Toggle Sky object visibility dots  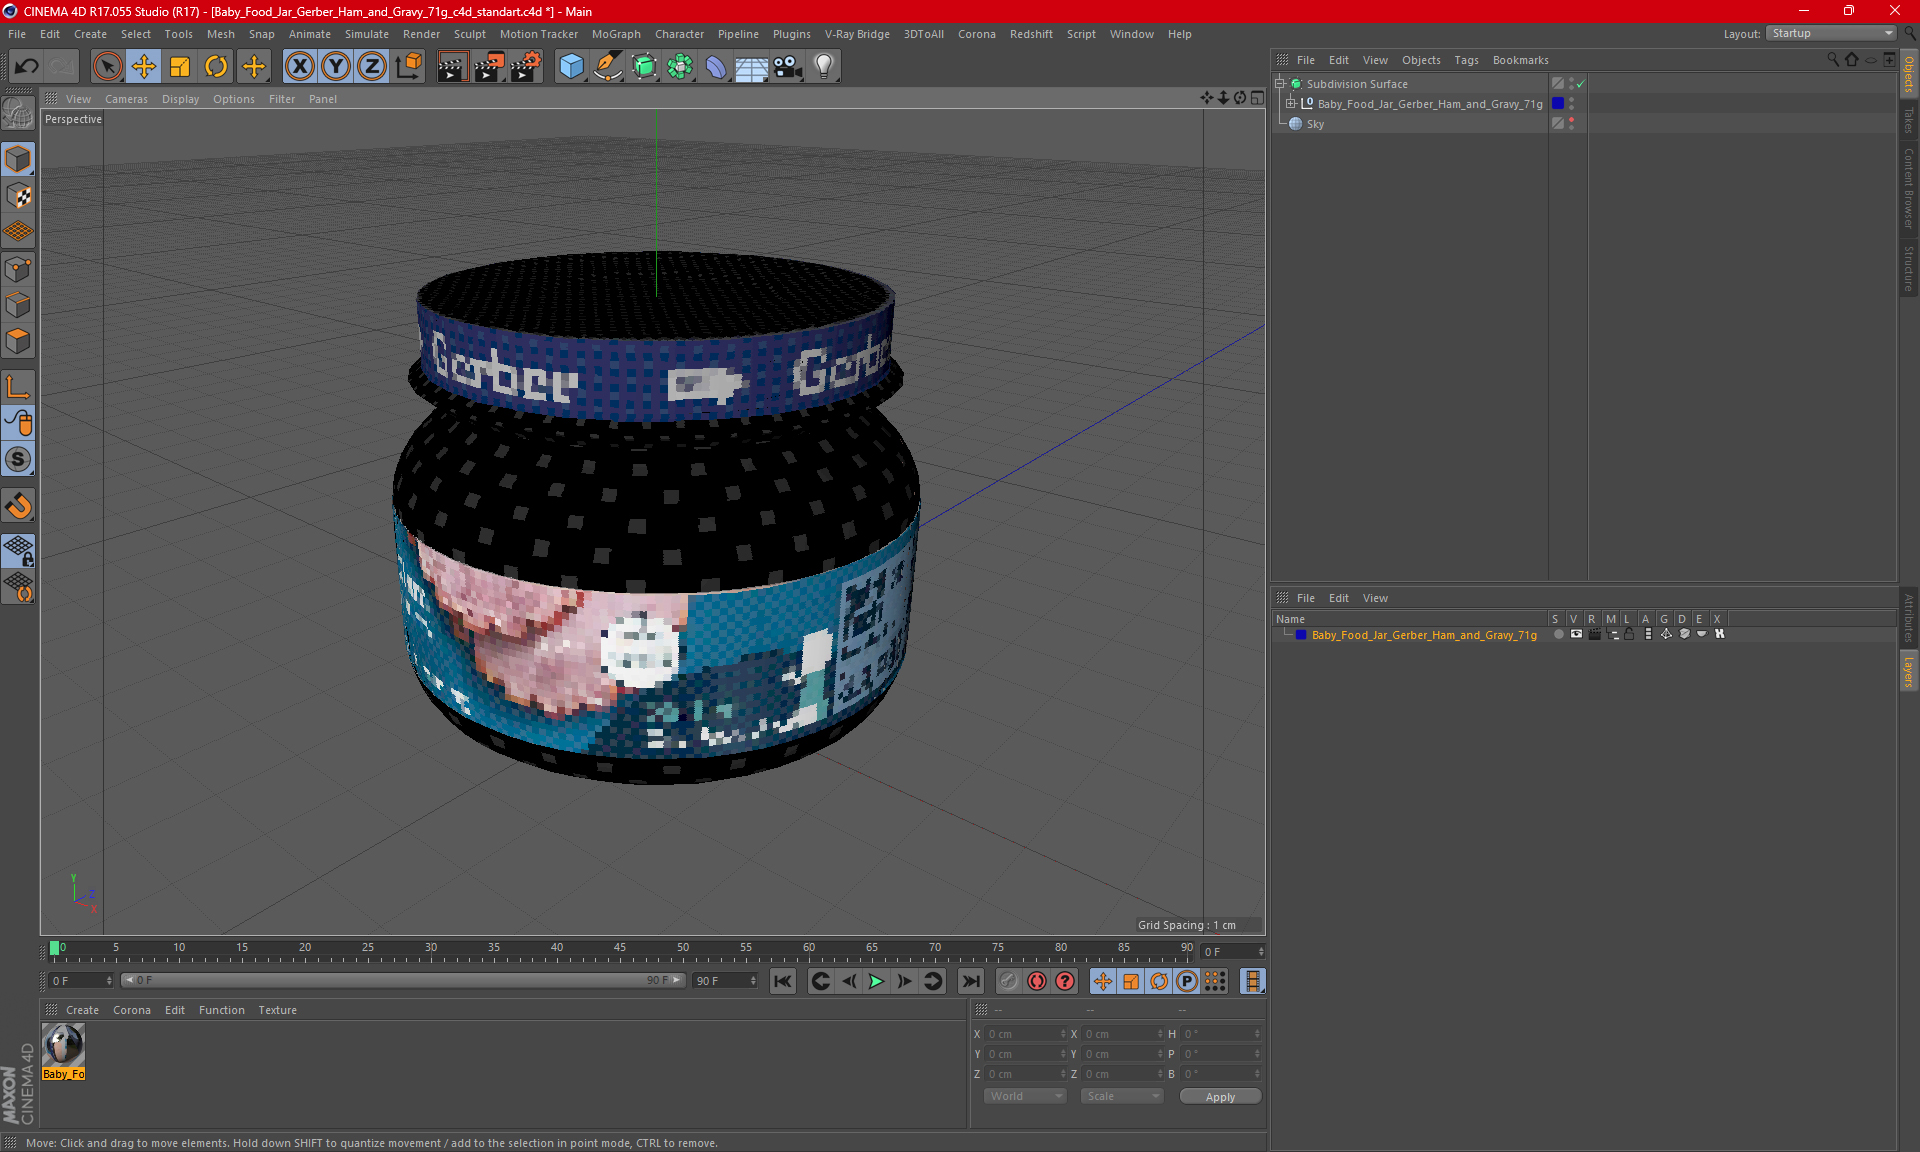[1571, 124]
